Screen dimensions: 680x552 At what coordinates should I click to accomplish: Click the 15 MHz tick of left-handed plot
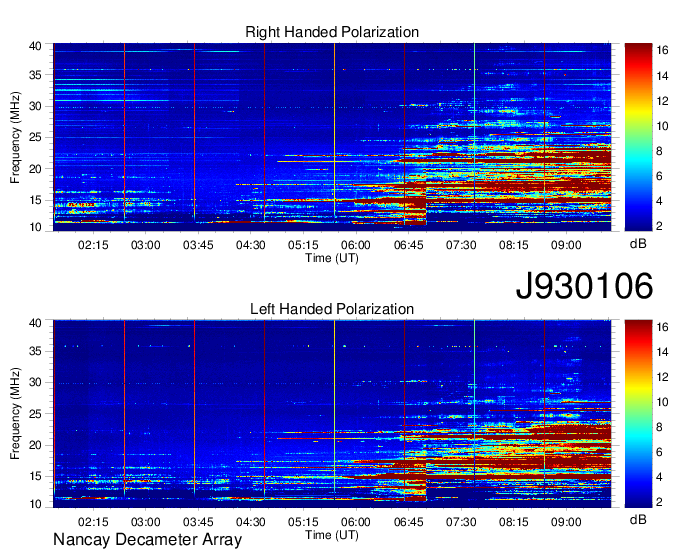[35, 477]
